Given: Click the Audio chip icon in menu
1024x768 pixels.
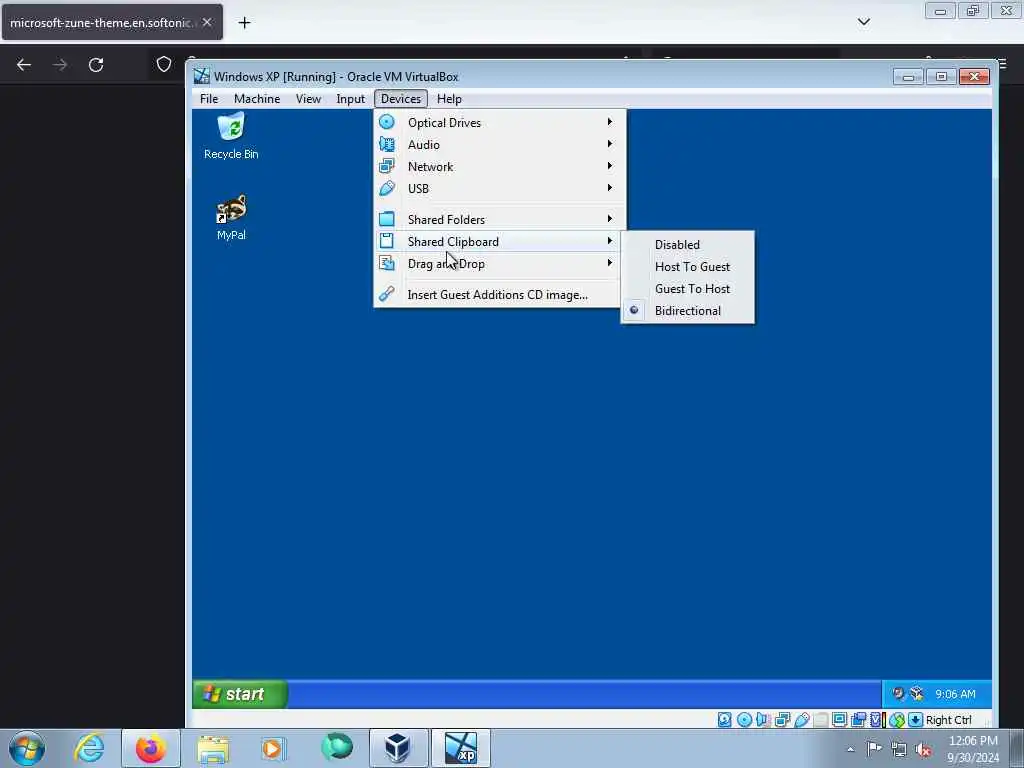Looking at the screenshot, I should (x=387, y=144).
